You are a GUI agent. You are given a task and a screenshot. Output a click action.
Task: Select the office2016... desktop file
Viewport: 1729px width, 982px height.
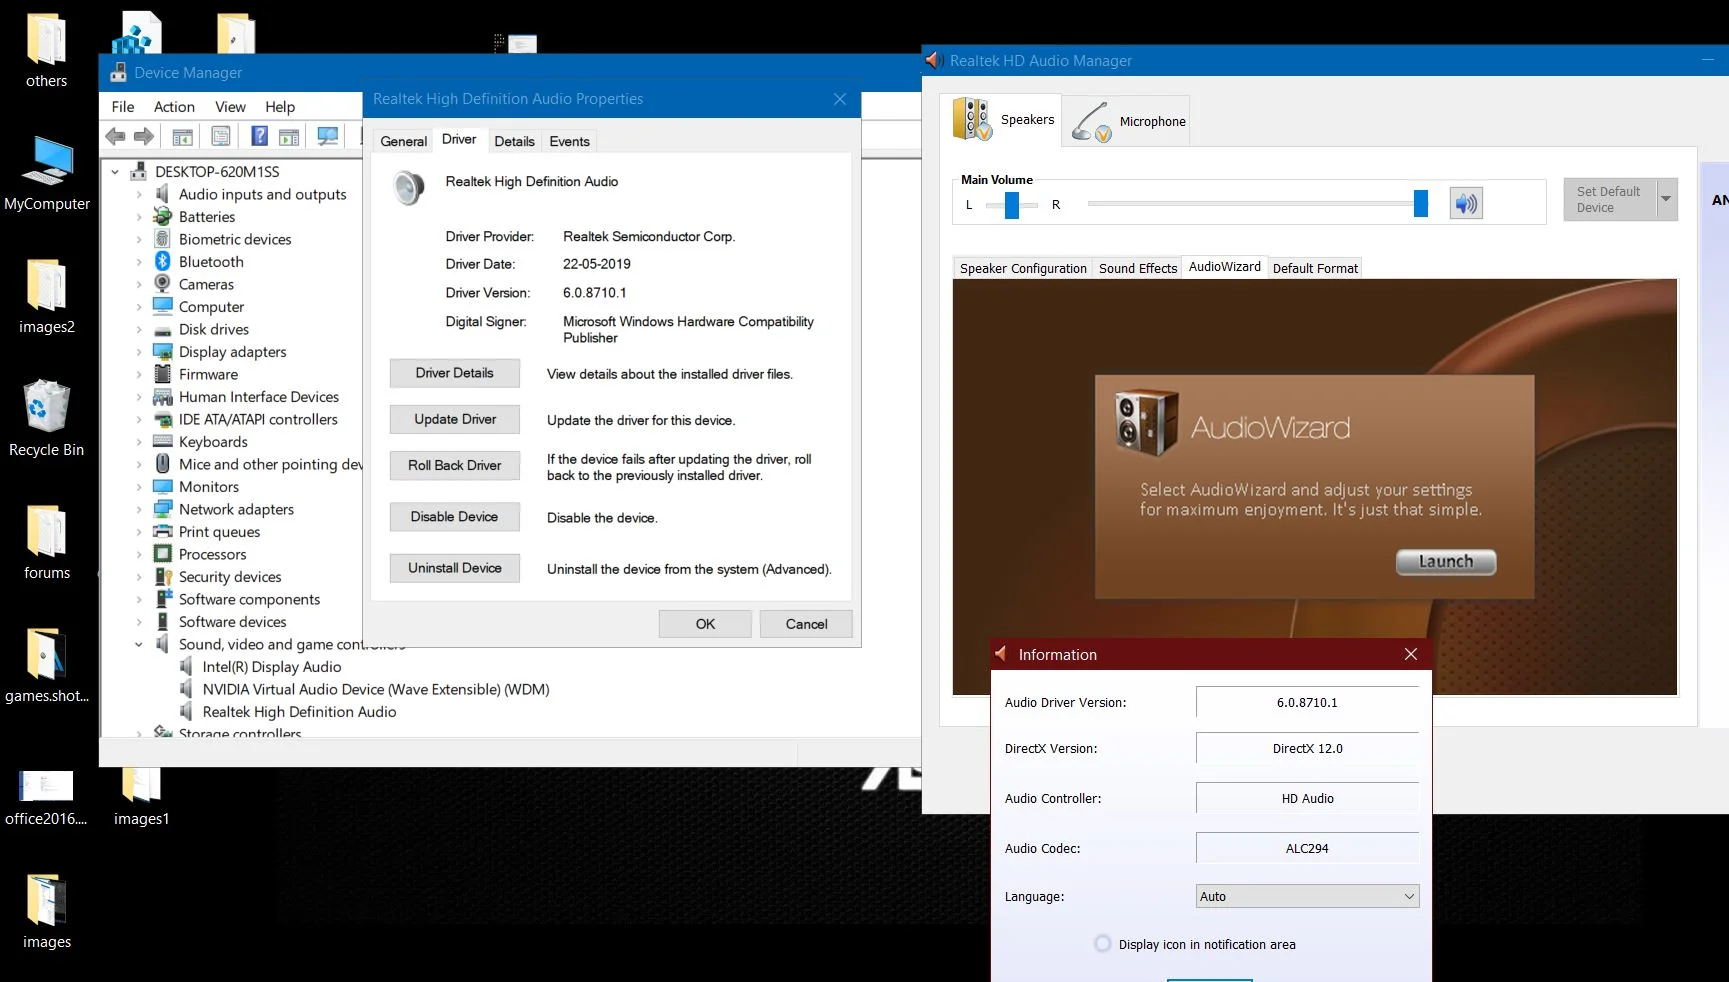(46, 797)
